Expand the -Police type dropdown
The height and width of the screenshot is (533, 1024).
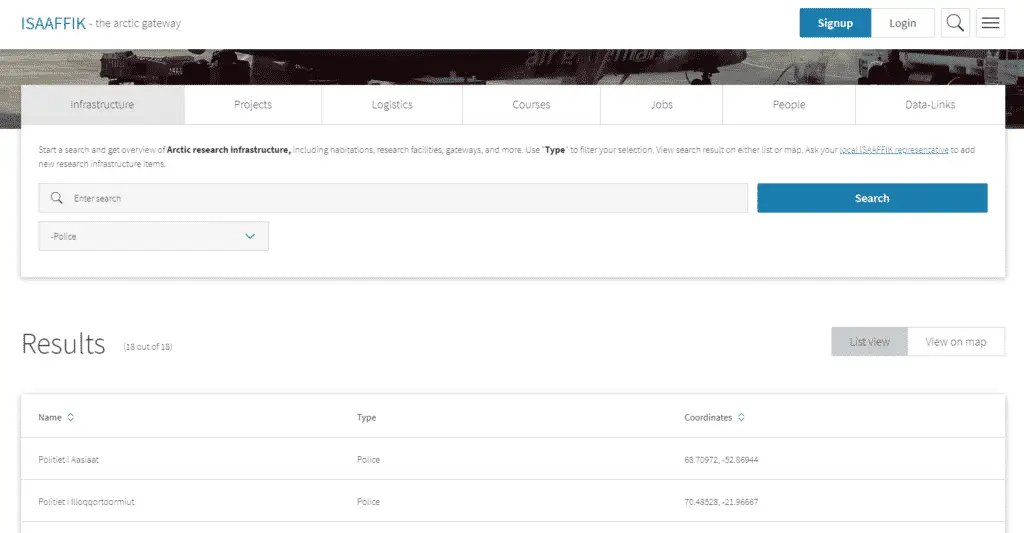pos(153,236)
